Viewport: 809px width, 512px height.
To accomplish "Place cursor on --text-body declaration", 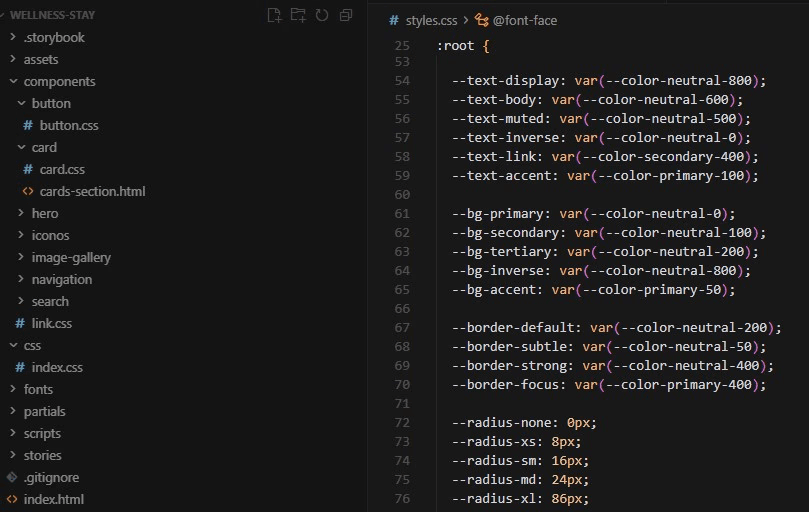I will point(597,100).
